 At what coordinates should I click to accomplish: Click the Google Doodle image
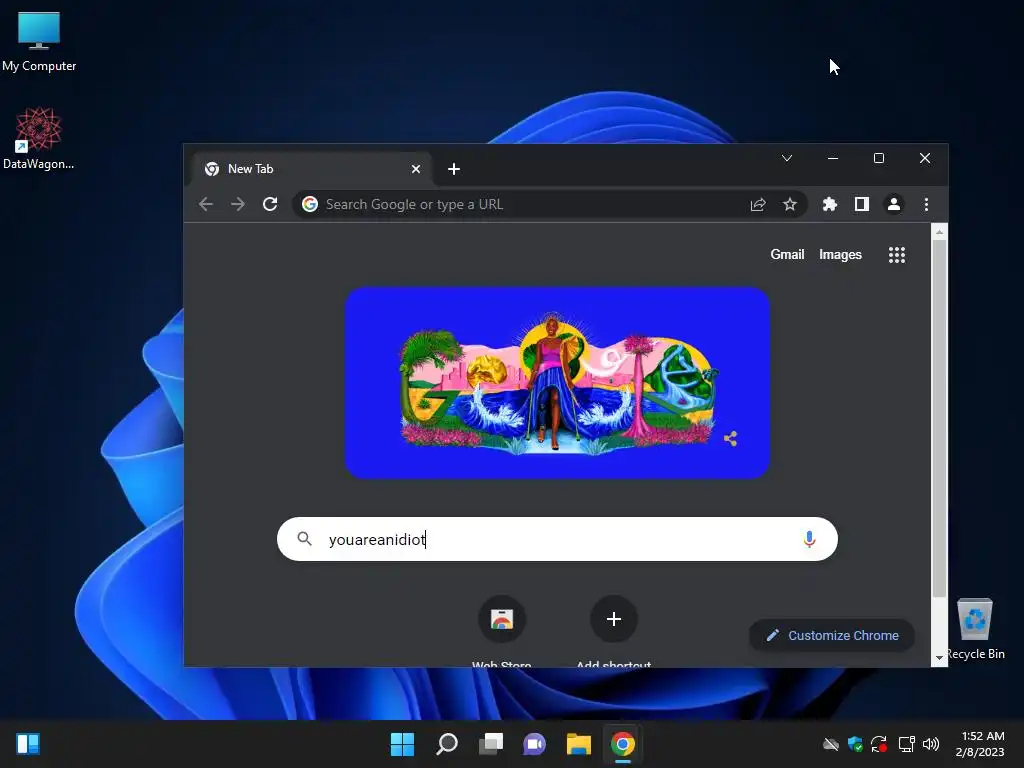tap(557, 383)
